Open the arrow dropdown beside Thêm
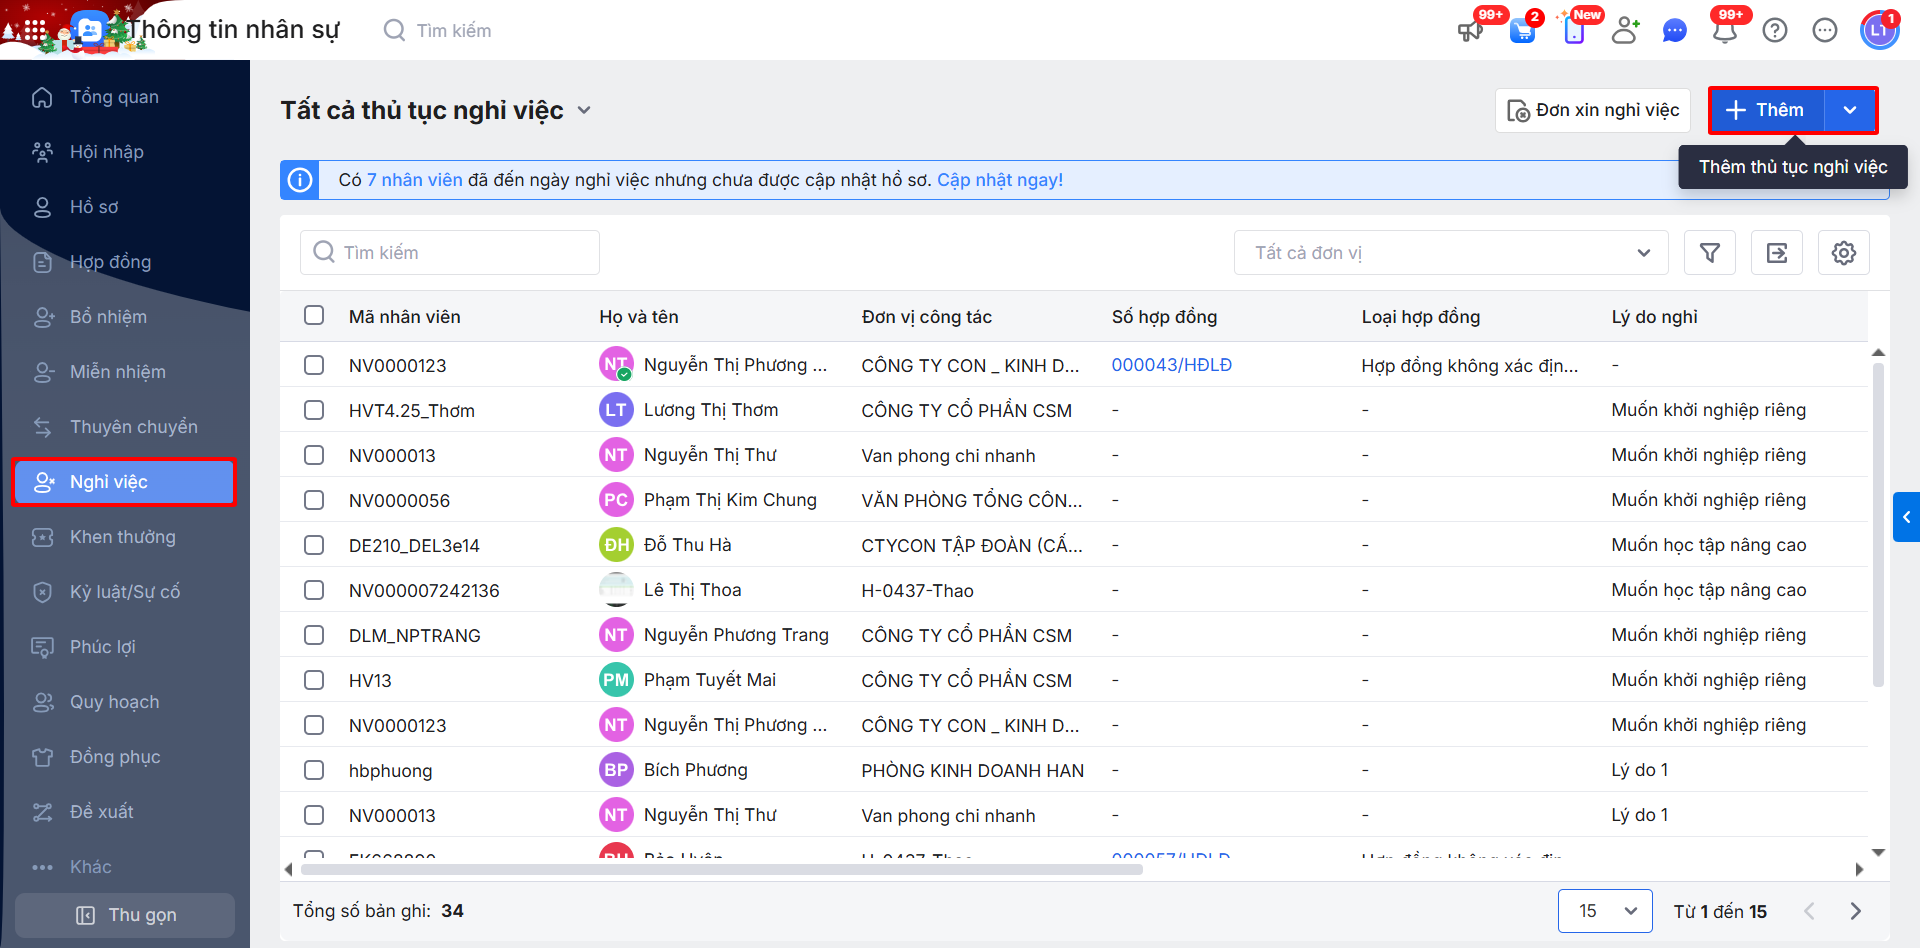Screen dimensions: 1920x948 [1850, 110]
